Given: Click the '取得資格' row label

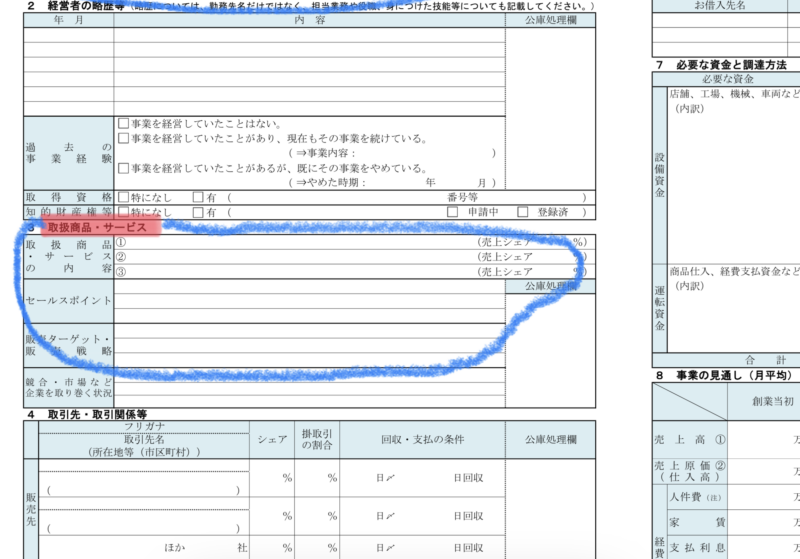Looking at the screenshot, I should (x=68, y=197).
